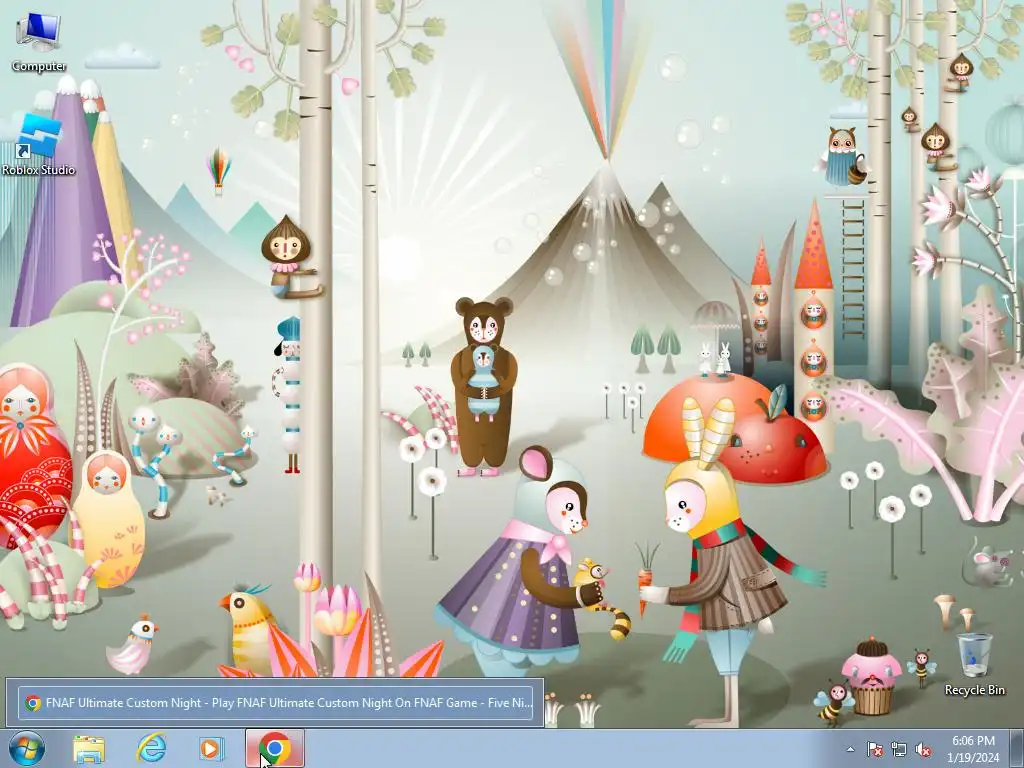The height and width of the screenshot is (768, 1024).
Task: Click the Google Chrome taskbar button
Action: (x=275, y=748)
